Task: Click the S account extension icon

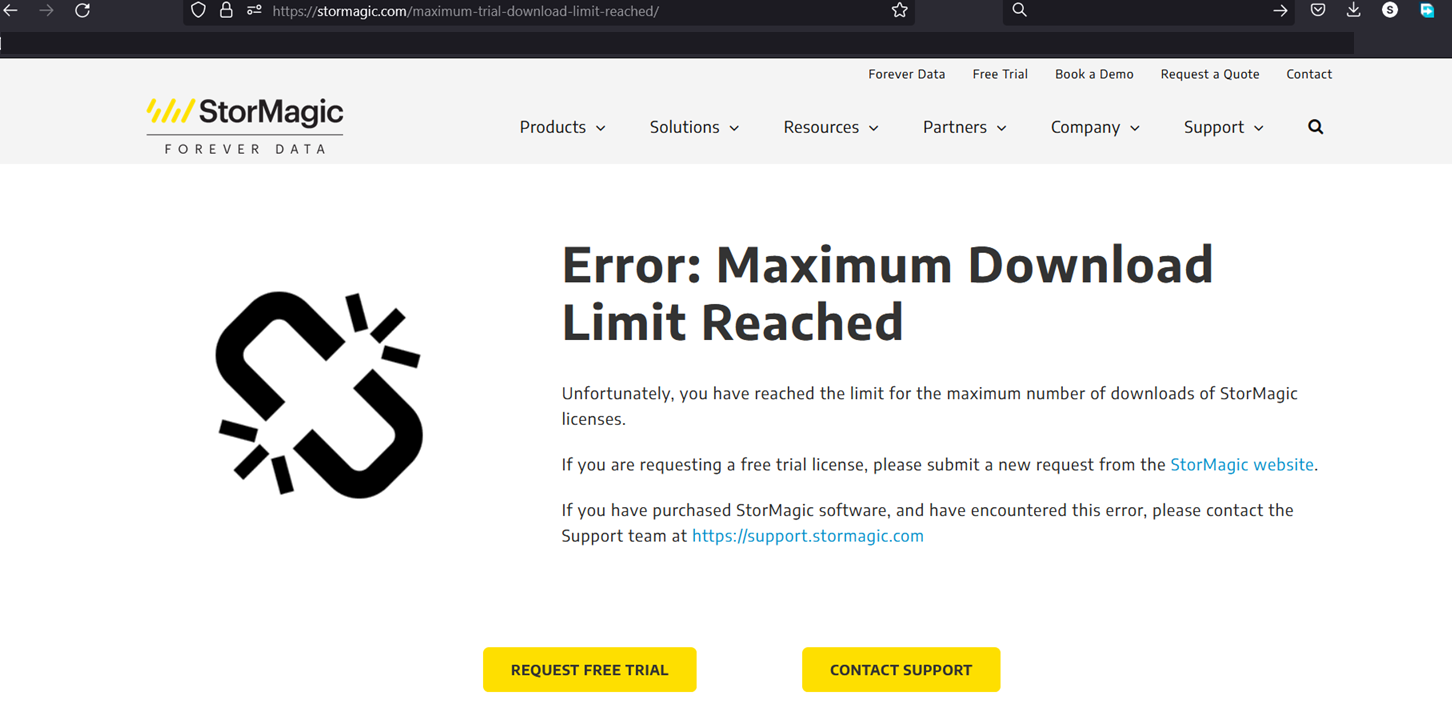Action: tap(1390, 10)
